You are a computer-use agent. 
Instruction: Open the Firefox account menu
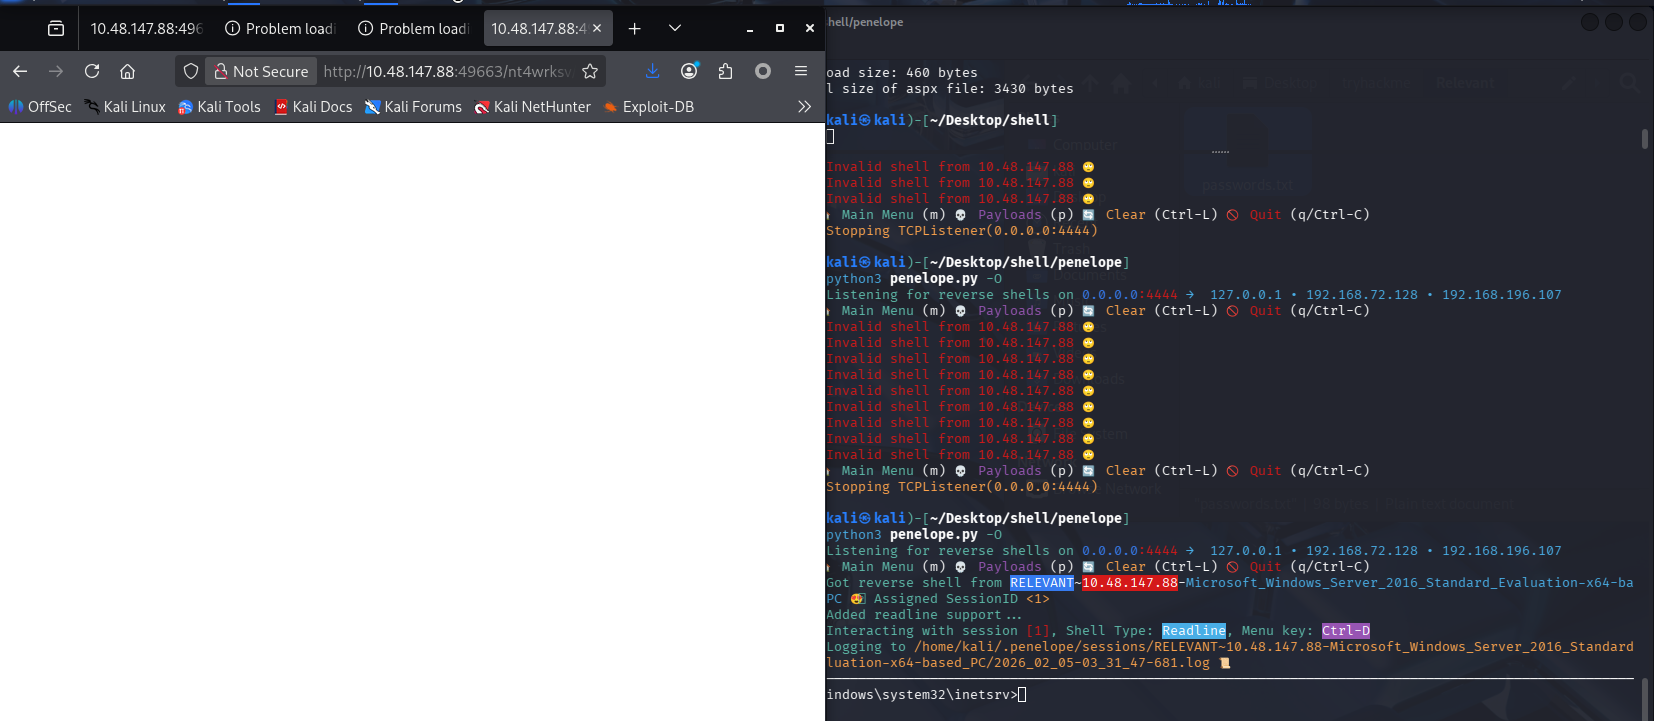[689, 71]
